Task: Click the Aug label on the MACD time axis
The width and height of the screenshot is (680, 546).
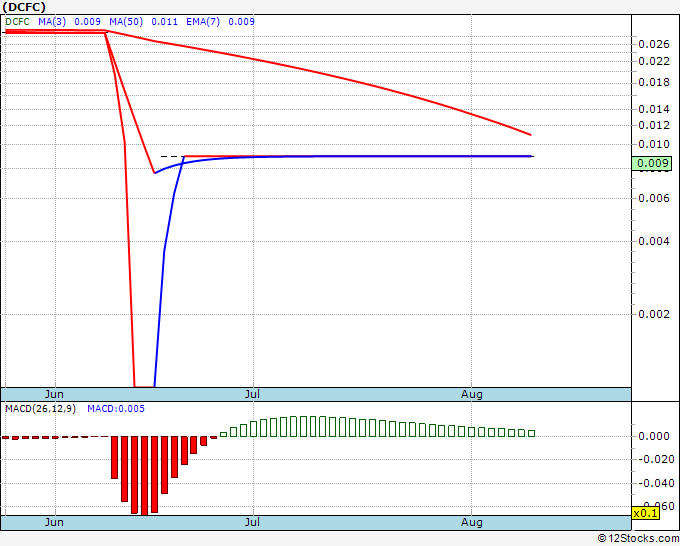Action: click(x=471, y=522)
